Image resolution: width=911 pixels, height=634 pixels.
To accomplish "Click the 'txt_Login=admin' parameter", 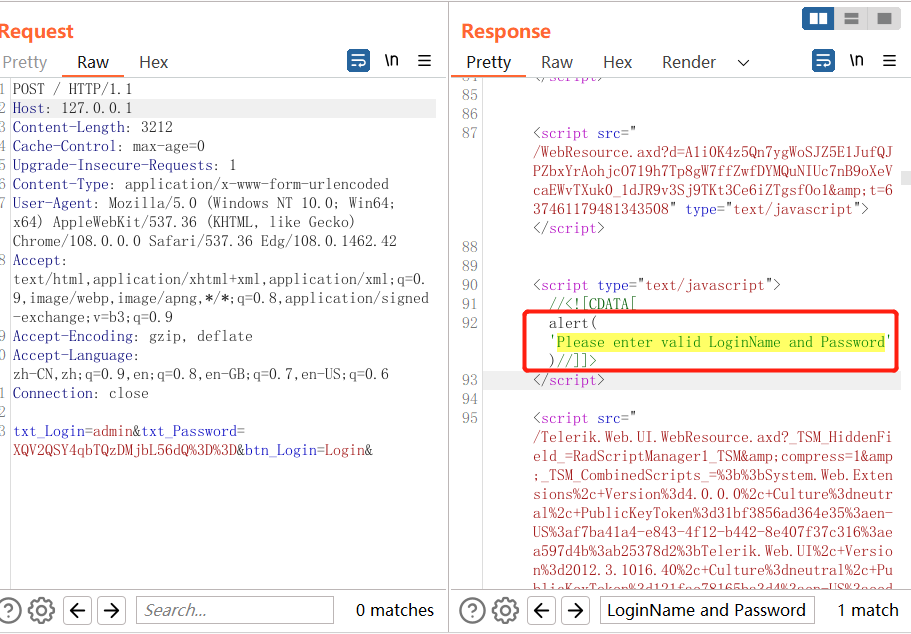I will [x=73, y=432].
